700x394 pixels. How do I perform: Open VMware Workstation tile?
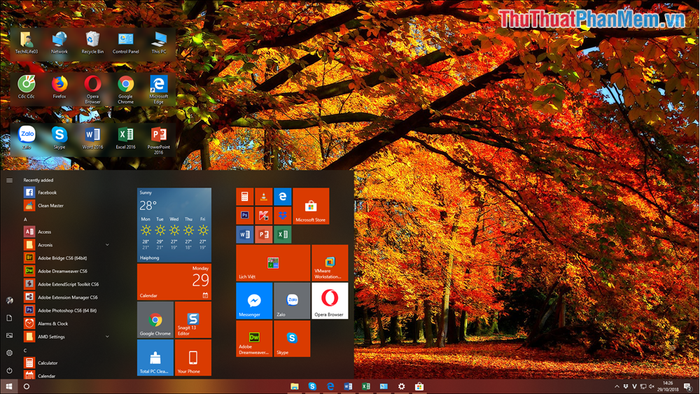click(x=329, y=263)
